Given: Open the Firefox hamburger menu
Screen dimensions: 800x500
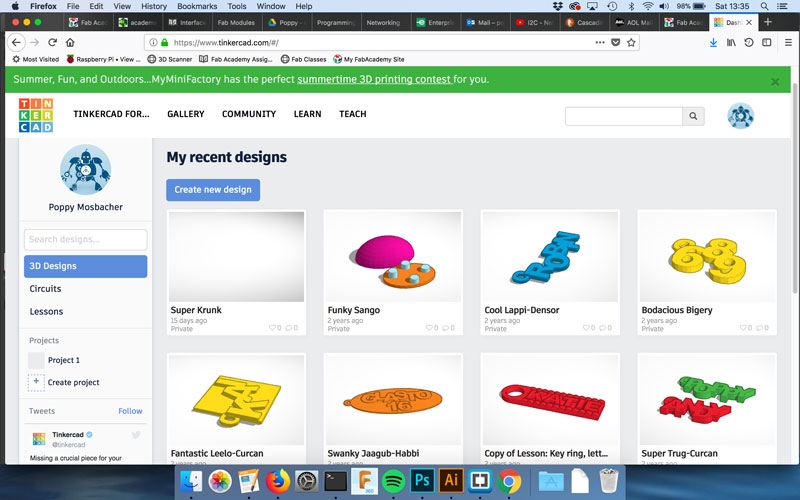Looking at the screenshot, I should click(x=788, y=42).
